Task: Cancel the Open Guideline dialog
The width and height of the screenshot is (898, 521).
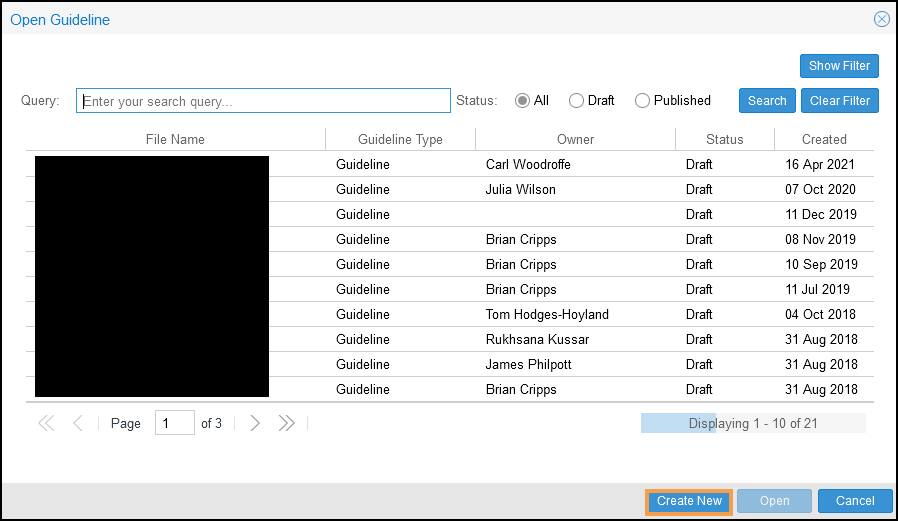Action: (854, 501)
